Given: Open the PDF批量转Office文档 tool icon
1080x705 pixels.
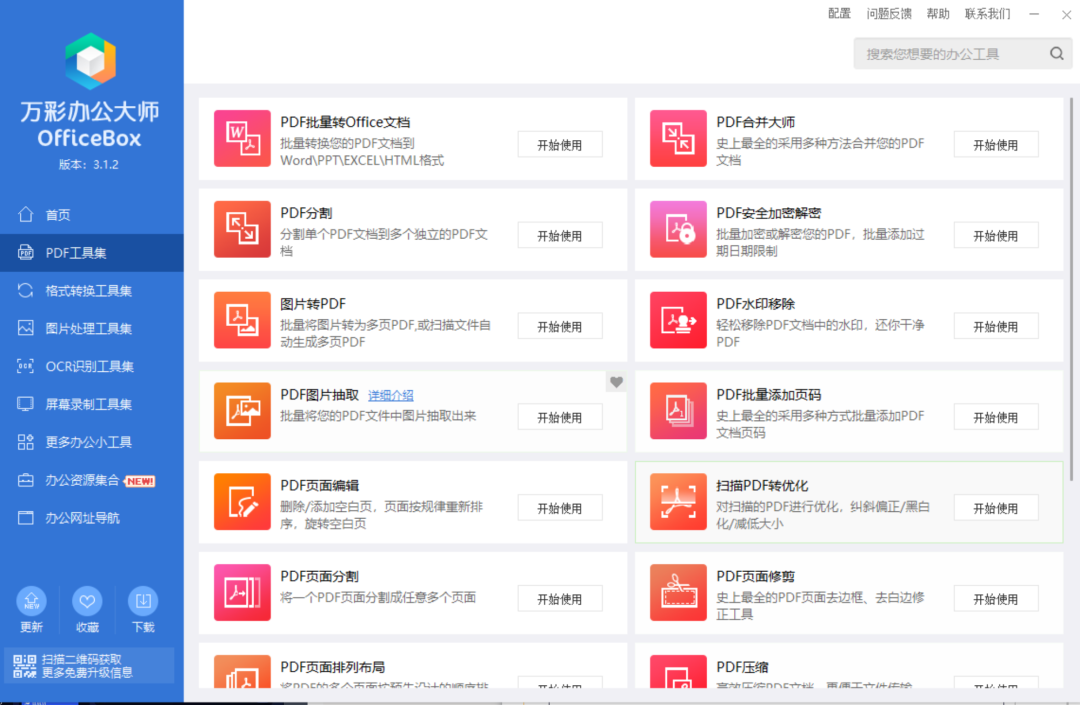Looking at the screenshot, I should pyautogui.click(x=241, y=138).
